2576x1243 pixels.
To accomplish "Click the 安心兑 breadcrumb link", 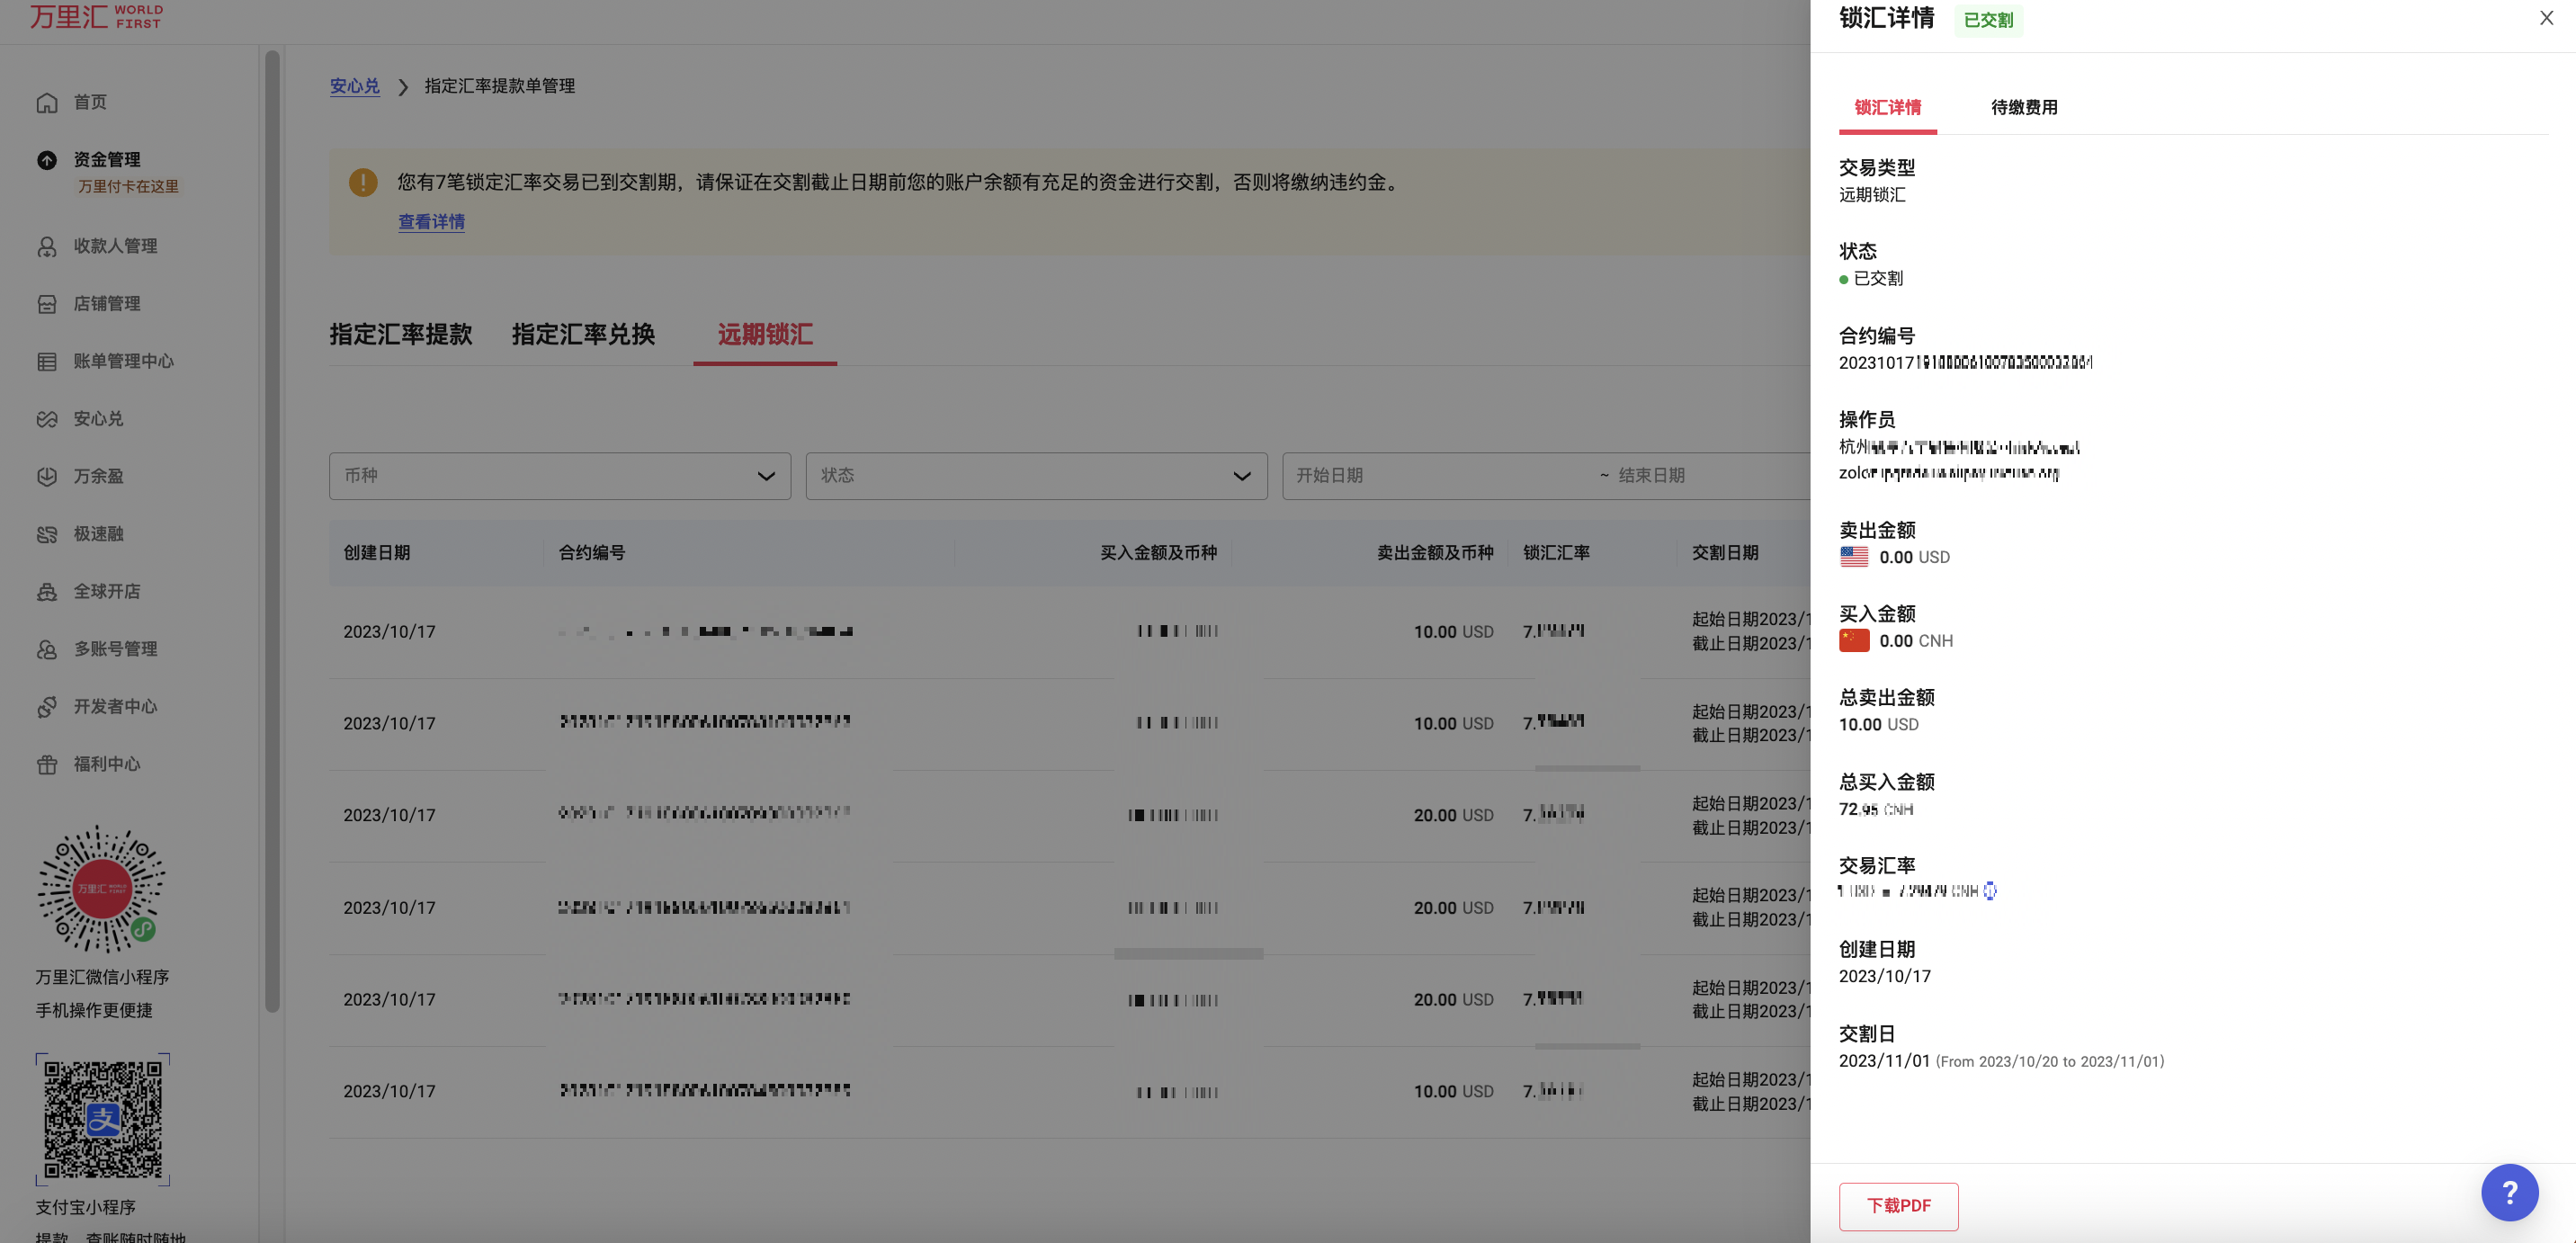I will click(354, 87).
